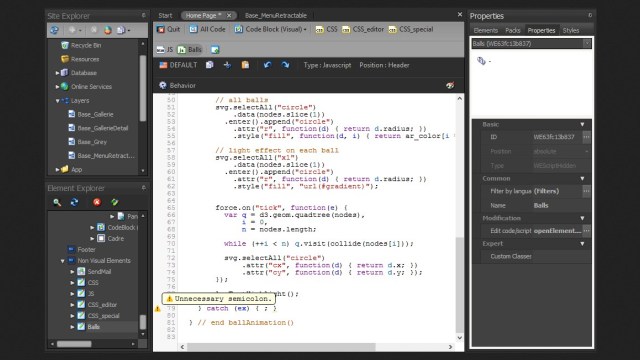This screenshot has height=360, width=640.
Task: Click the red delete icon in Element Explorer
Action: point(97,202)
